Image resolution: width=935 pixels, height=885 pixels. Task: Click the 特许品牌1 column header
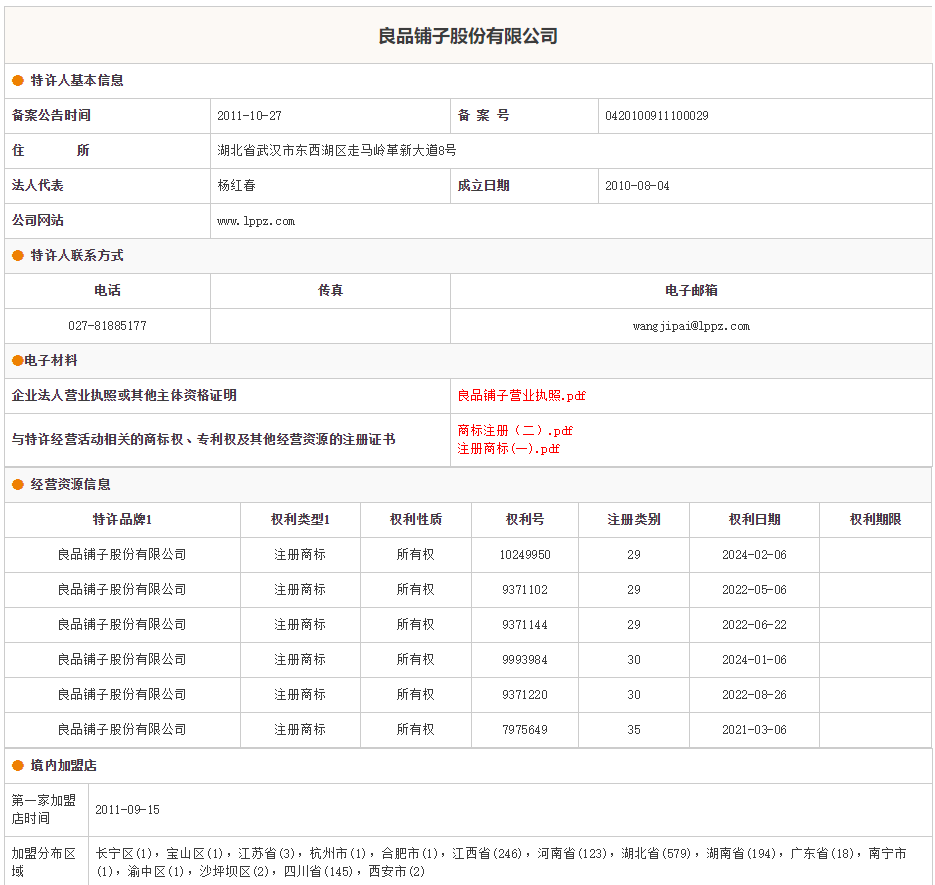122,520
